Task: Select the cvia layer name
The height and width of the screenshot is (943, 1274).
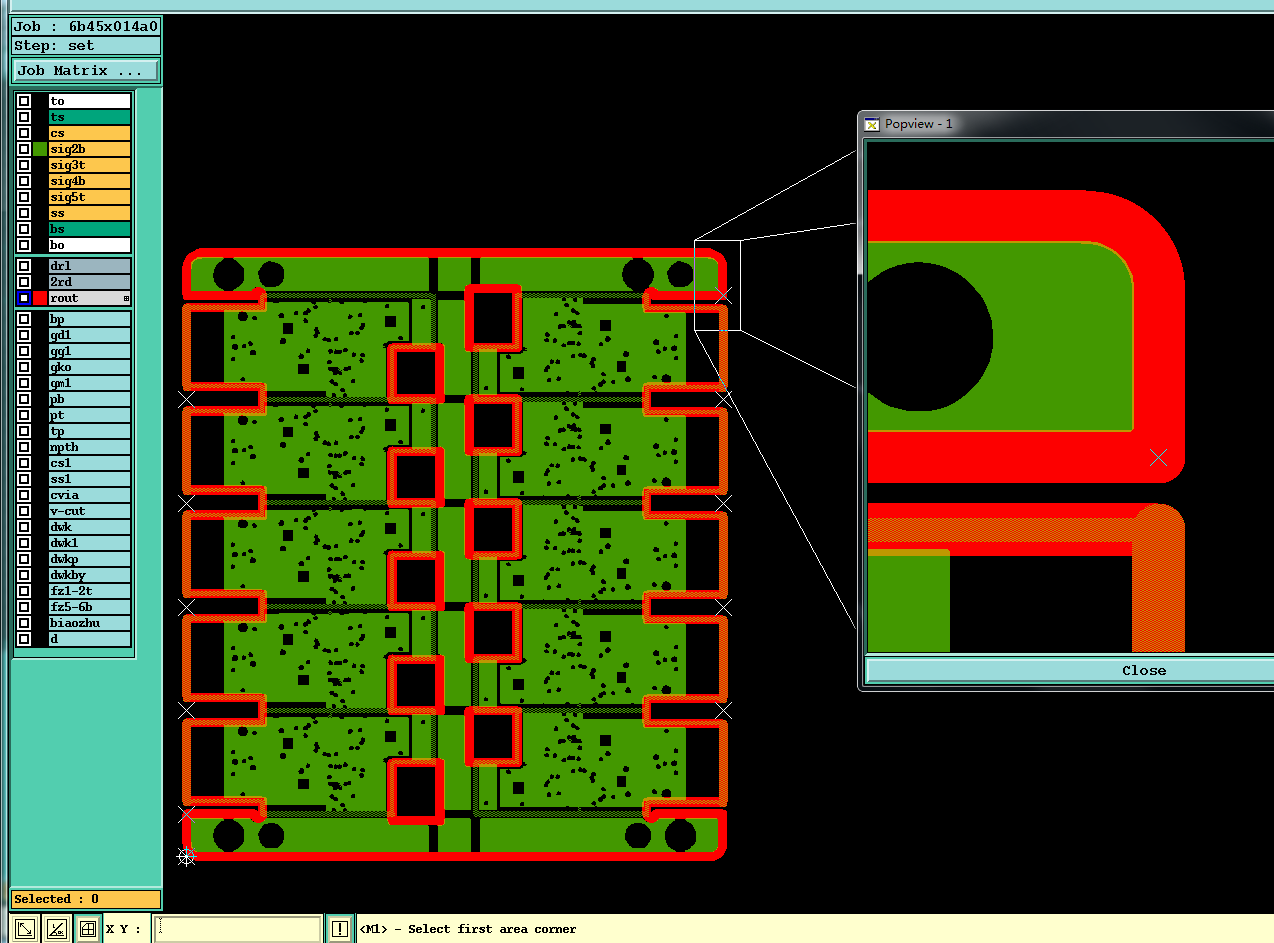Action: coord(90,495)
